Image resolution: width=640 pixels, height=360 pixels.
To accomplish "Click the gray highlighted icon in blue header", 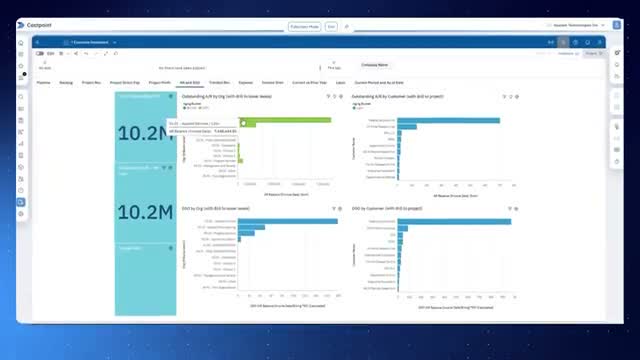I will (x=563, y=42).
